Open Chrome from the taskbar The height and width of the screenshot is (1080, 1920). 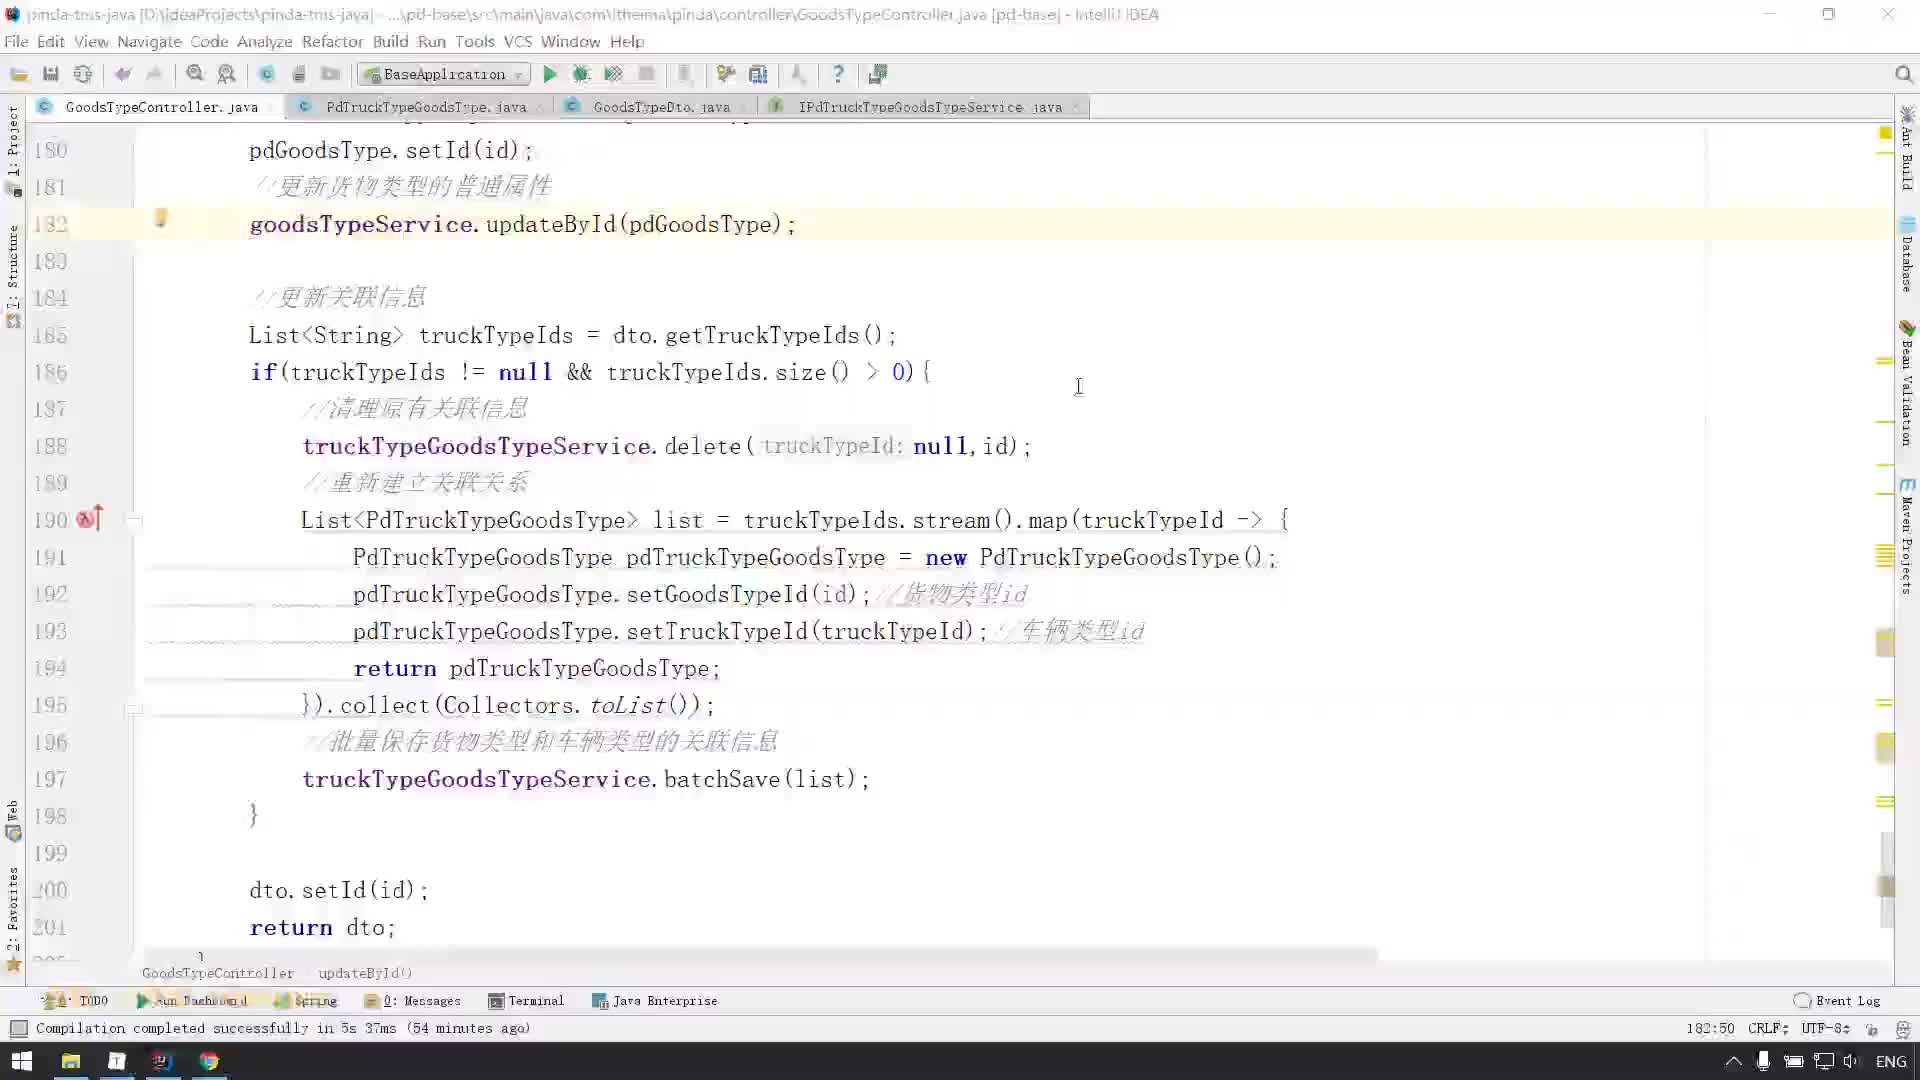coord(209,1061)
